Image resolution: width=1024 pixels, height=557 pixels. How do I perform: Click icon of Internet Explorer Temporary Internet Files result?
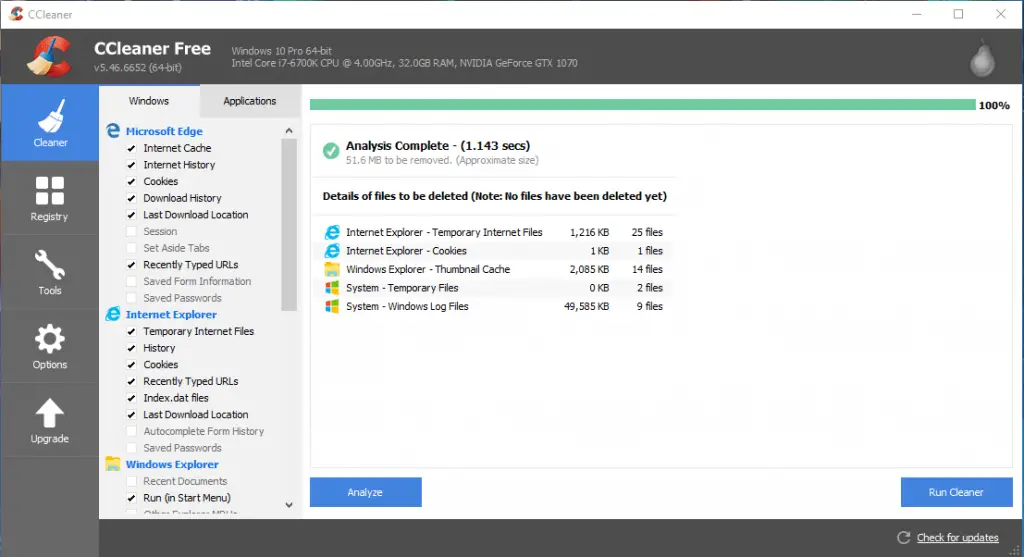(x=332, y=232)
